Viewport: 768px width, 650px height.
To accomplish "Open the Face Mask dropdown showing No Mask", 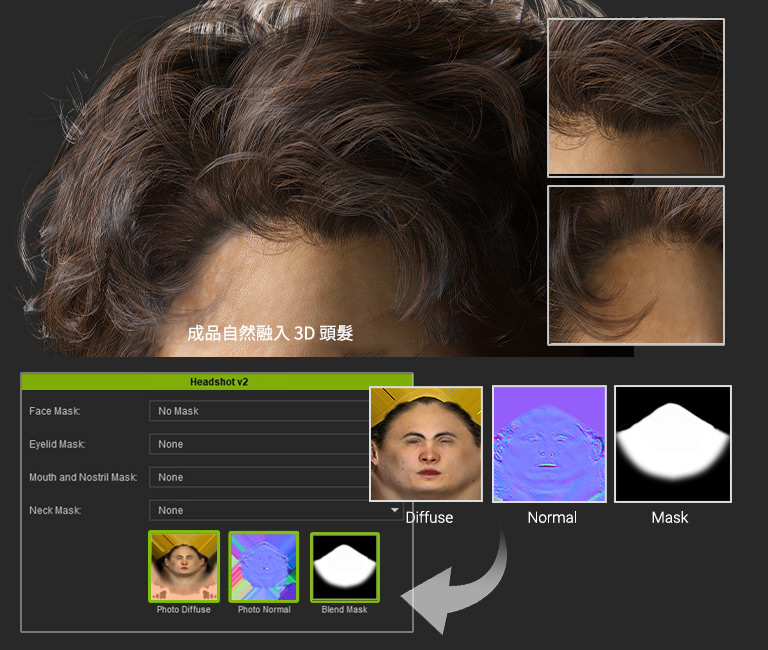I will coord(259,411).
